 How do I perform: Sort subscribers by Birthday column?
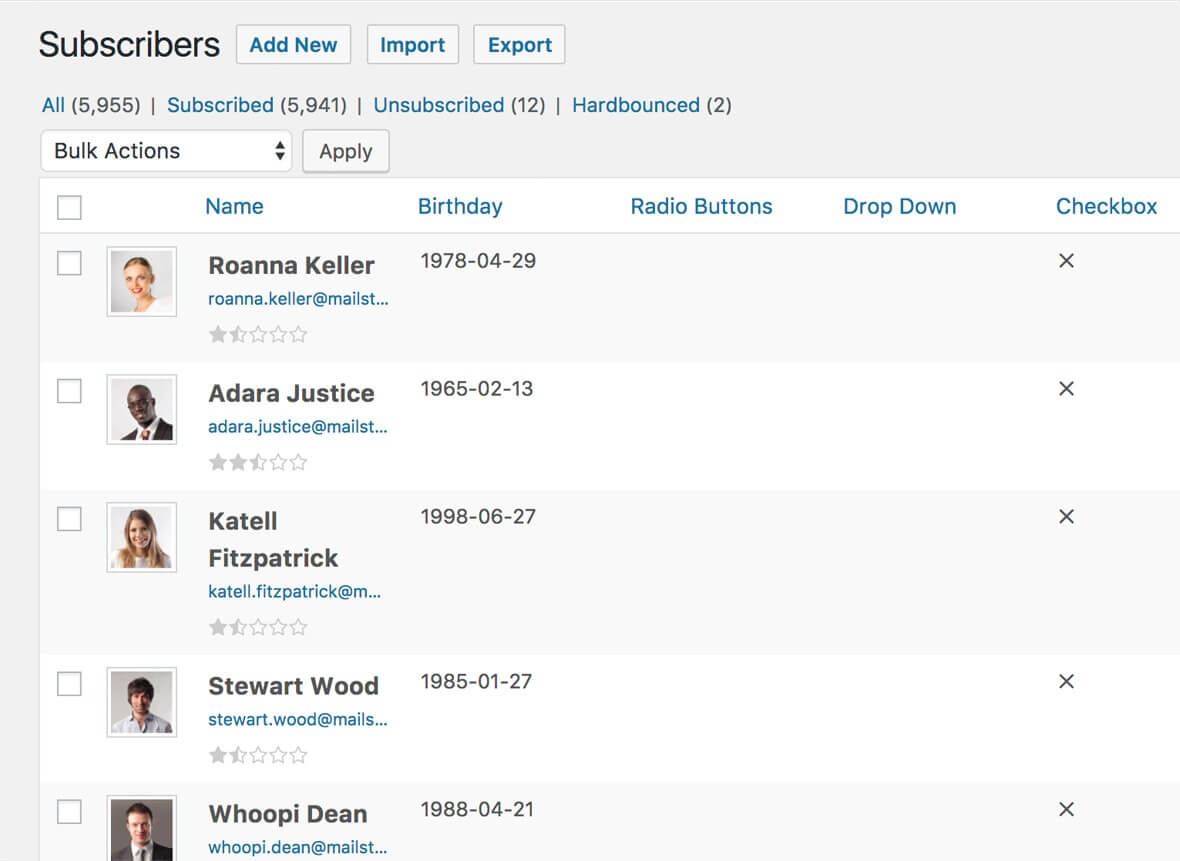pos(459,207)
